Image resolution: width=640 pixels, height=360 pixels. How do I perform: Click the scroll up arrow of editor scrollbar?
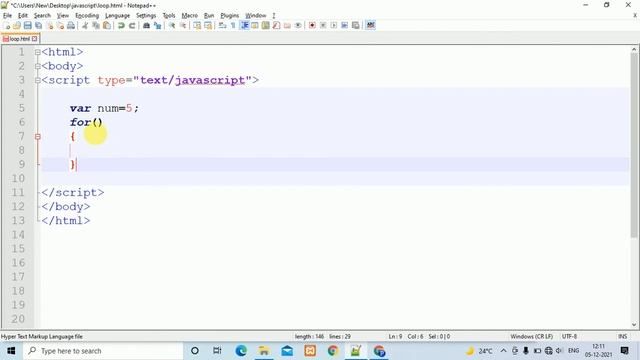(634, 49)
